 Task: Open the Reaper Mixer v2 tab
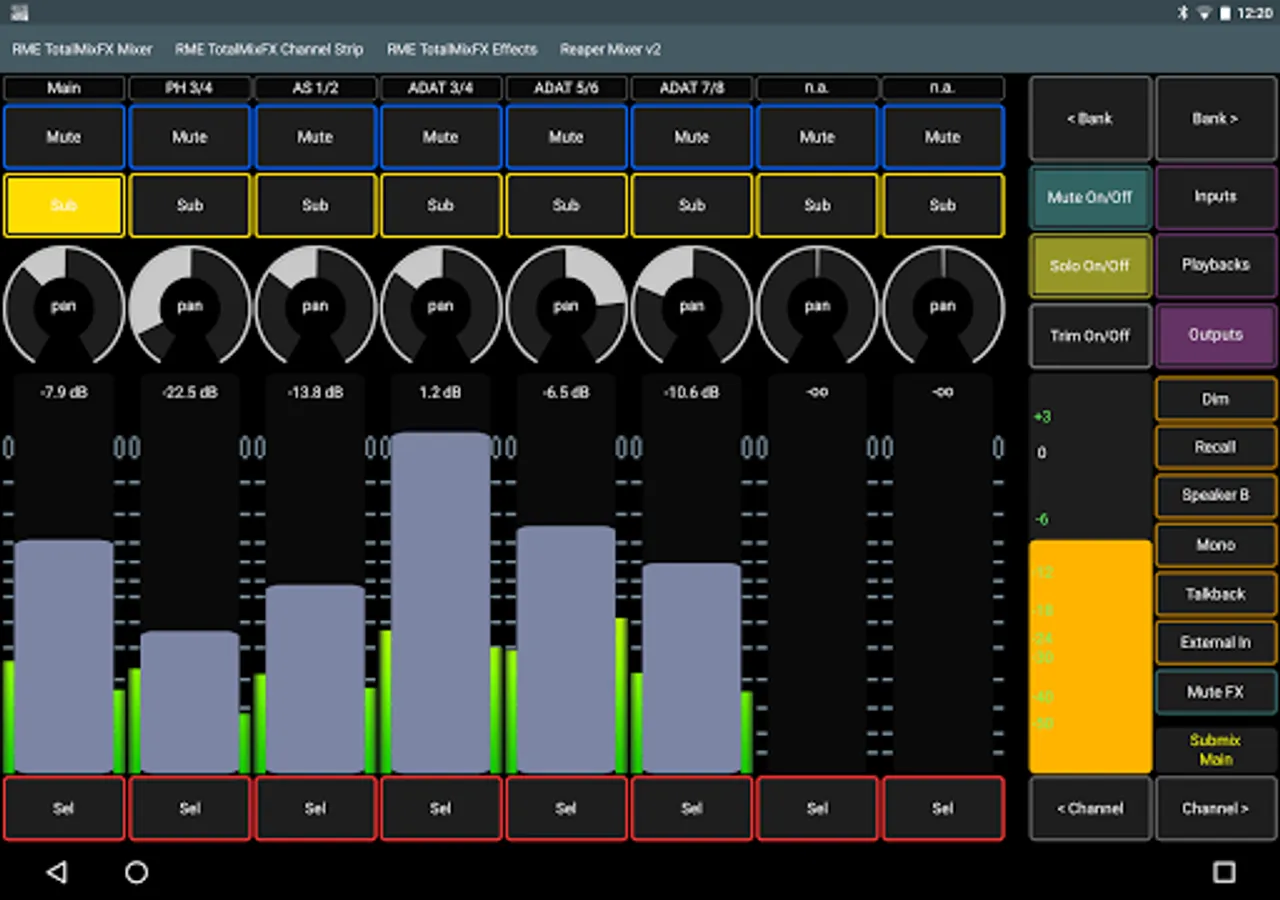click(x=610, y=49)
